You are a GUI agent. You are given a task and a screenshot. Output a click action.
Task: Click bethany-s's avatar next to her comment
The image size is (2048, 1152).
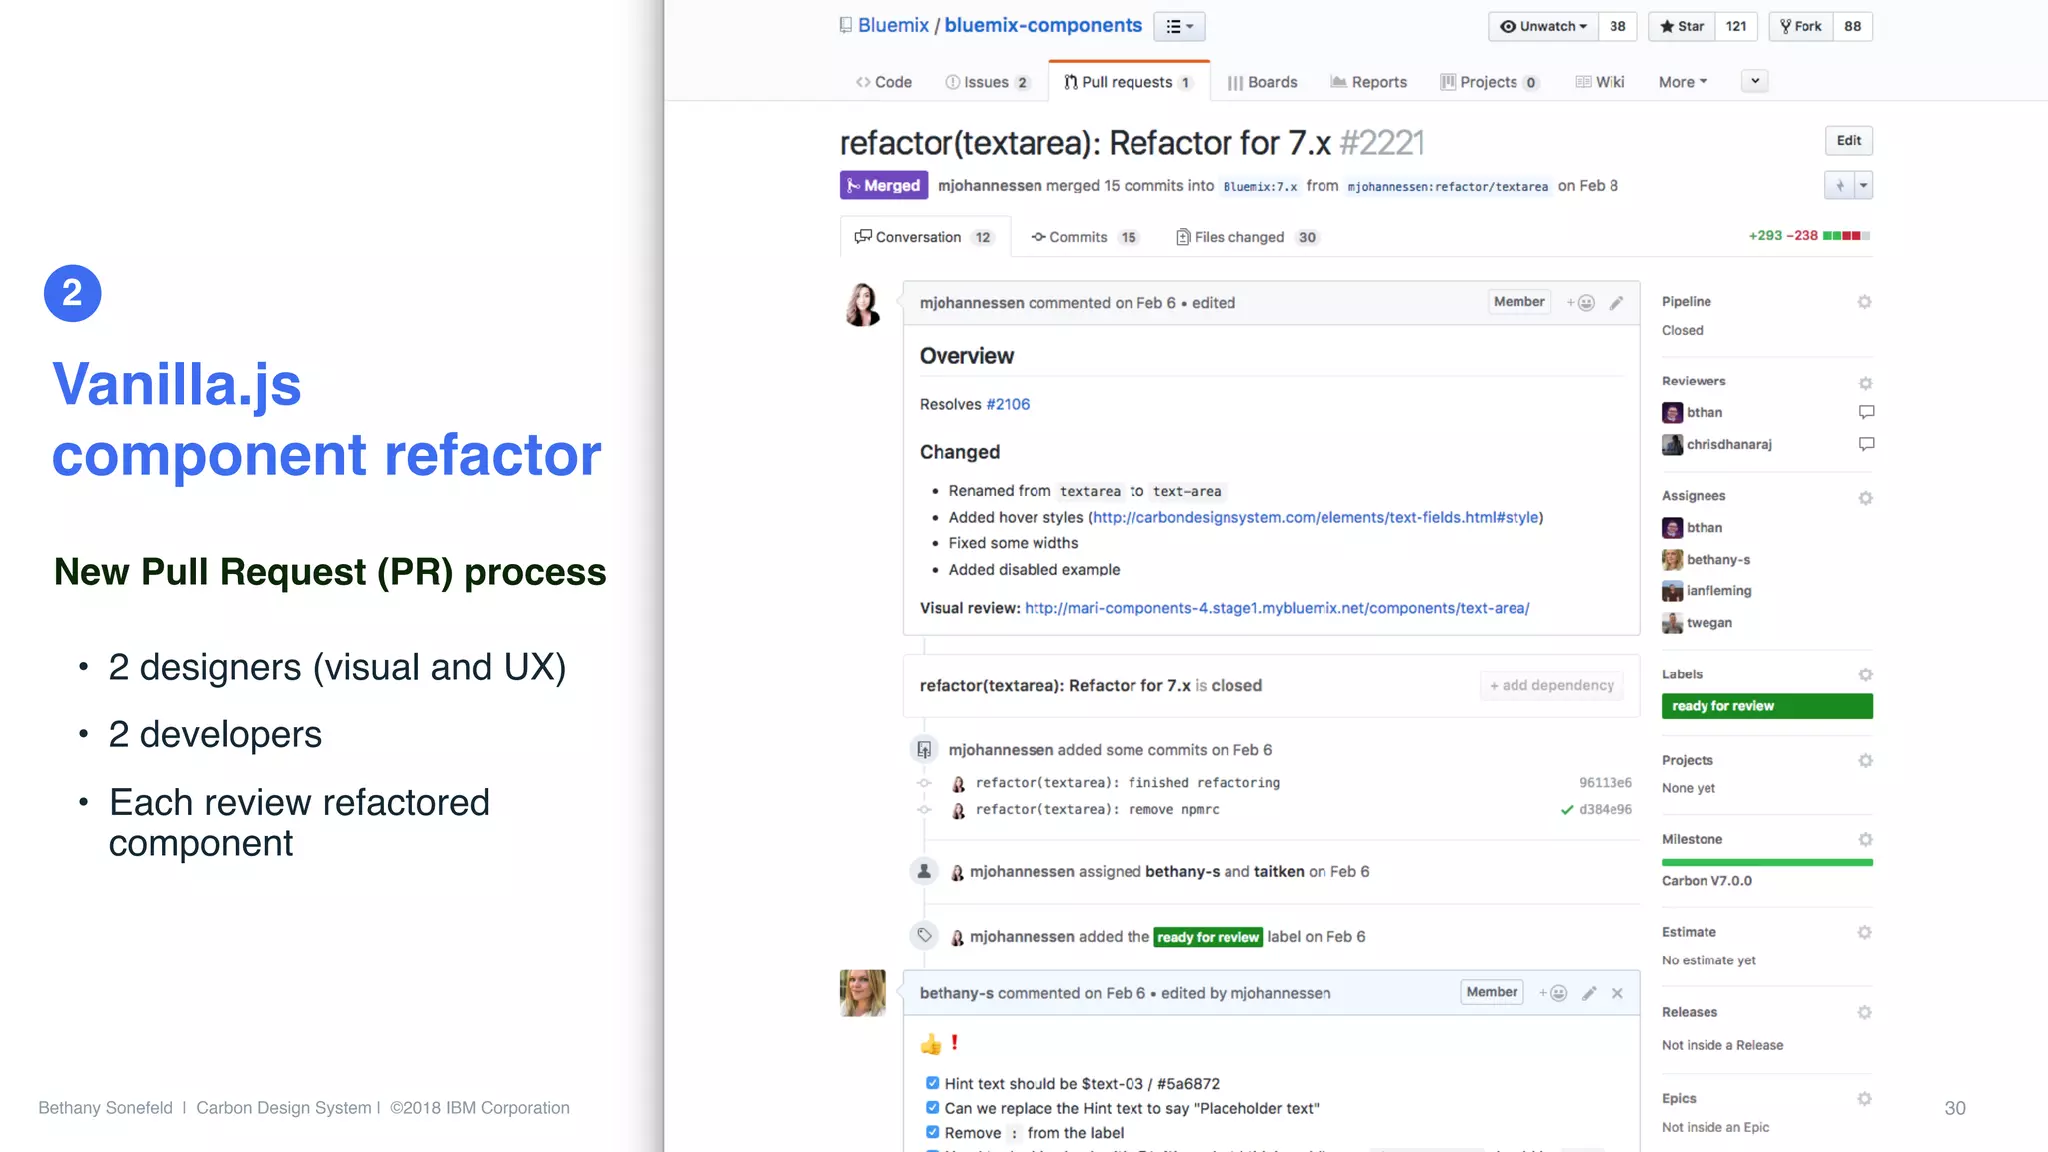pos(863,993)
